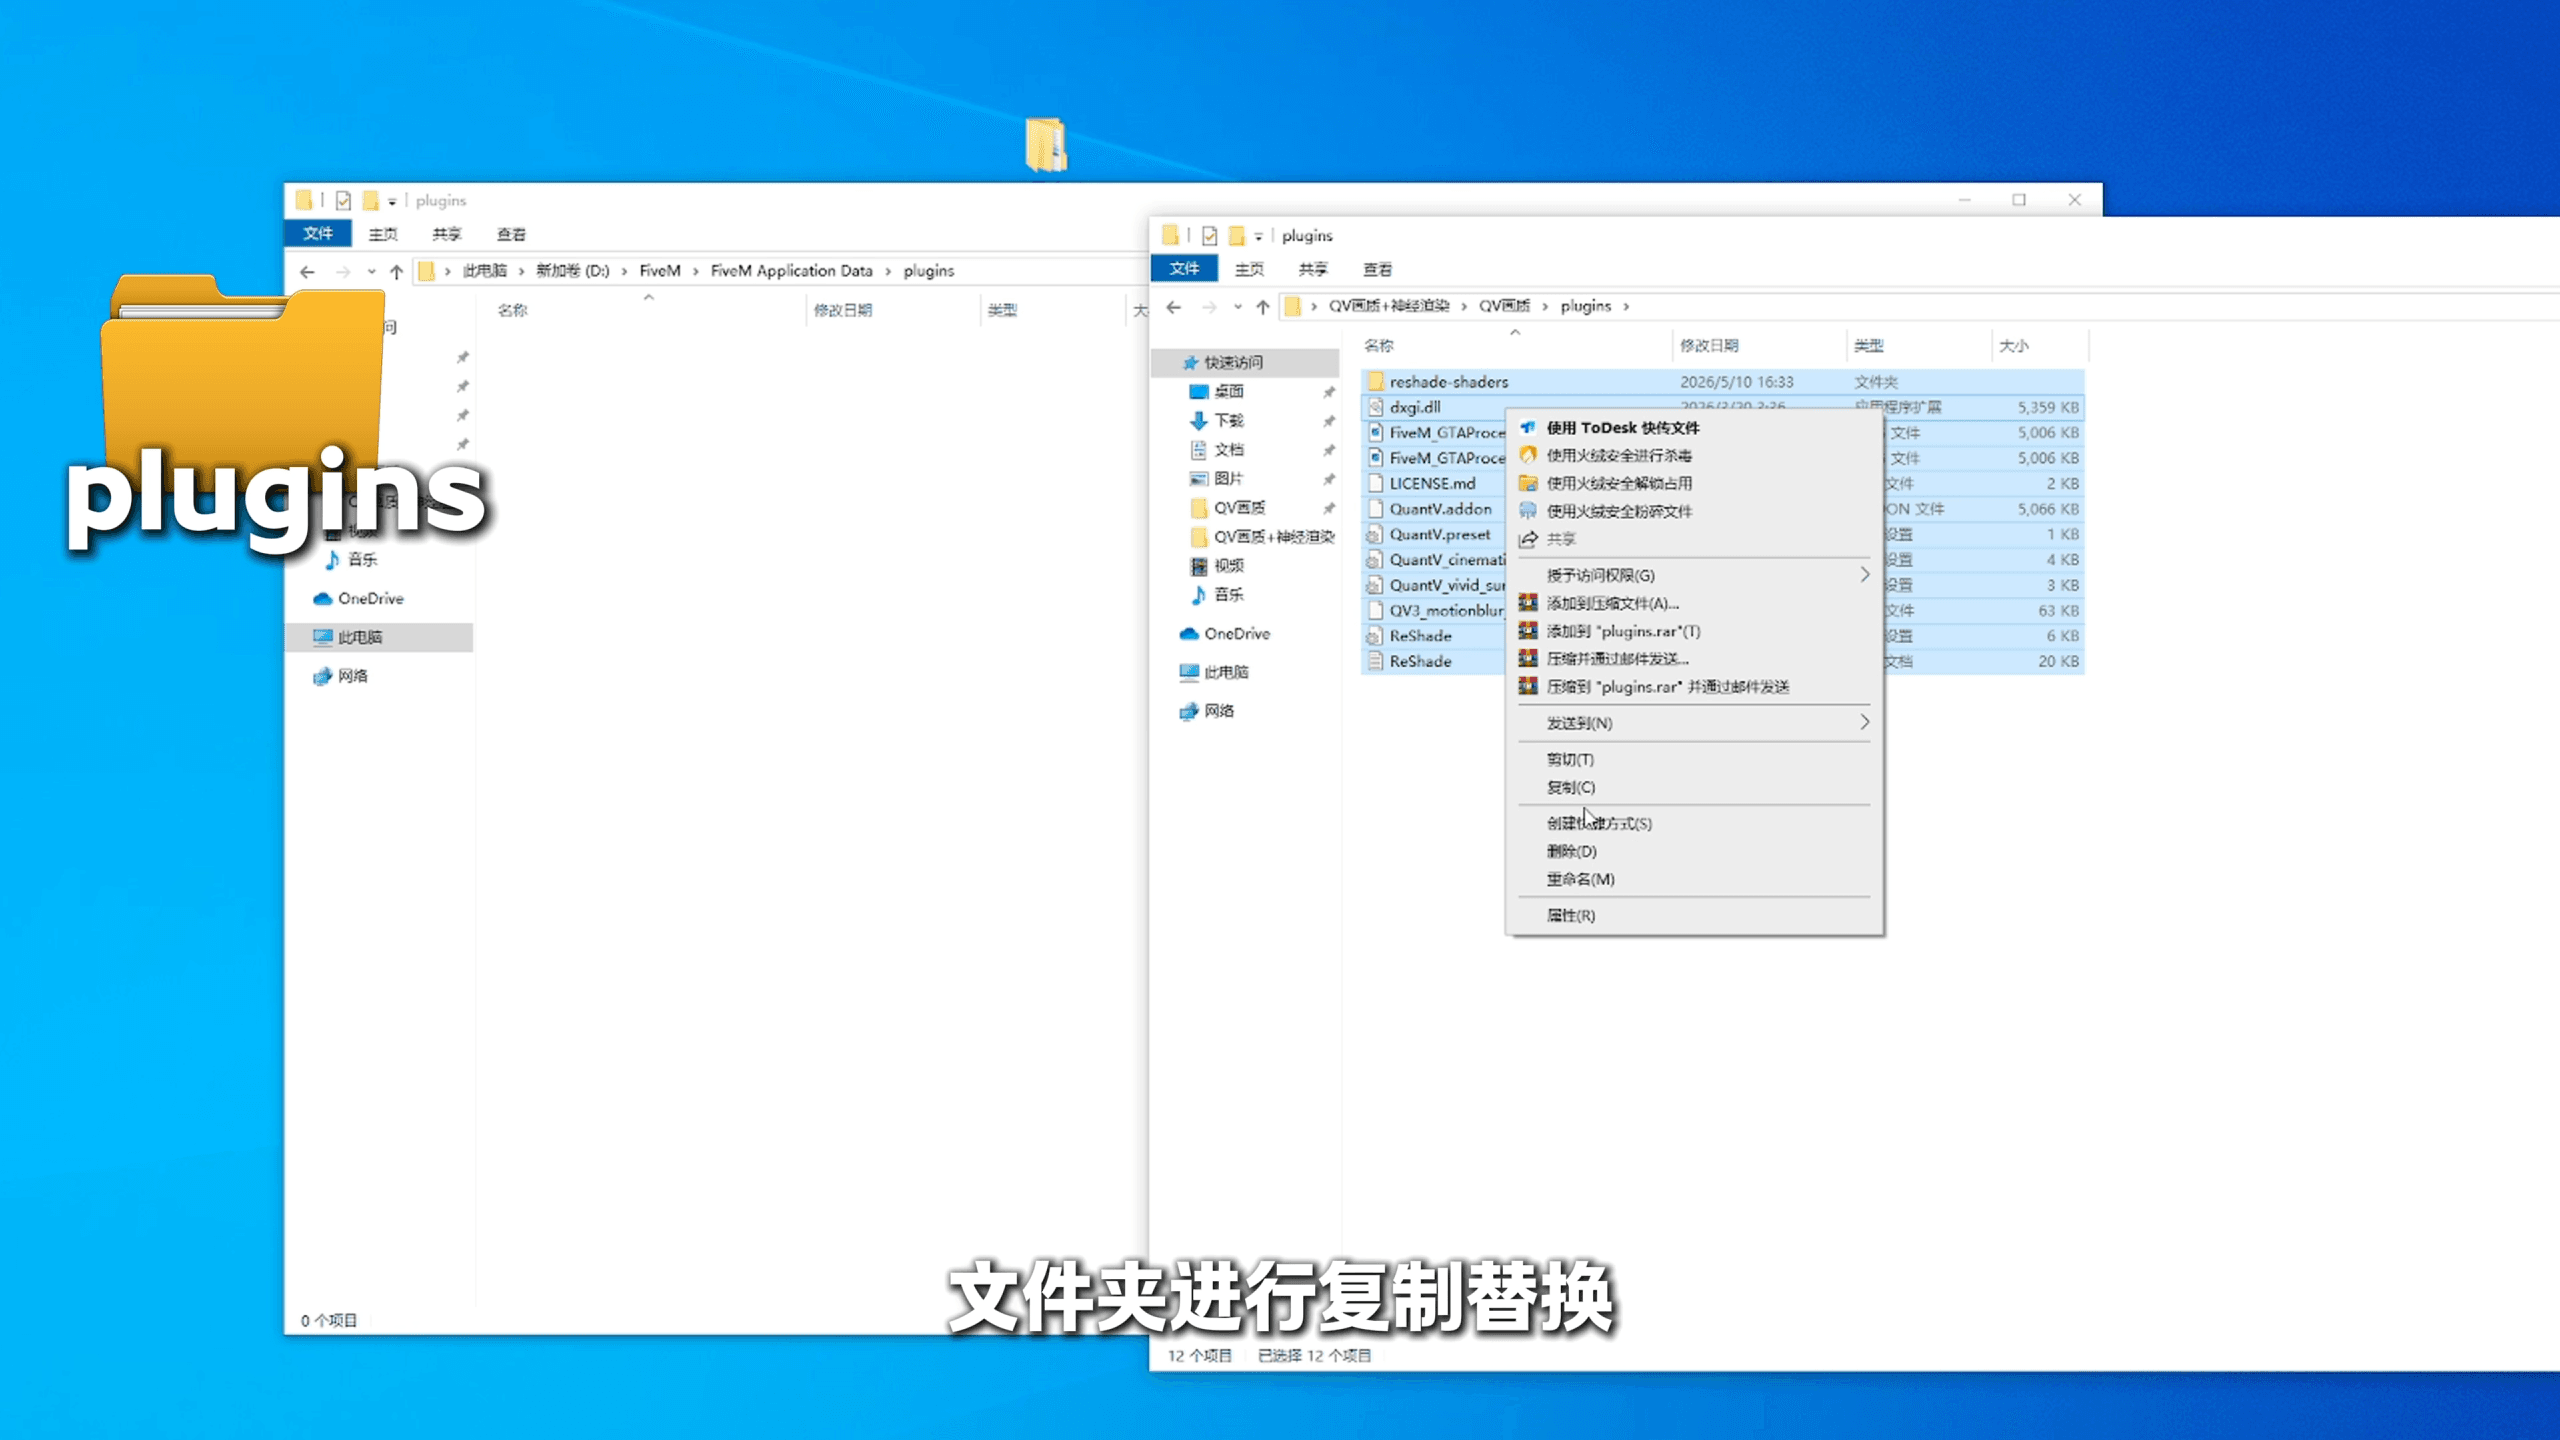Select 删除(D) from the context menu
Viewport: 2560px width, 1440px height.
1571,851
